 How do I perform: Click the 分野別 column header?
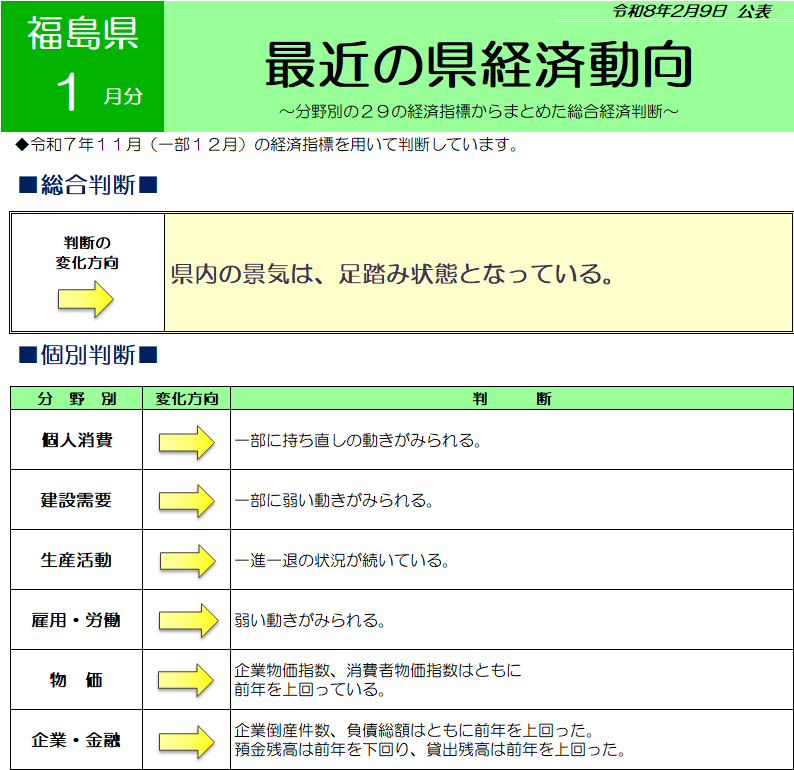pyautogui.click(x=76, y=399)
